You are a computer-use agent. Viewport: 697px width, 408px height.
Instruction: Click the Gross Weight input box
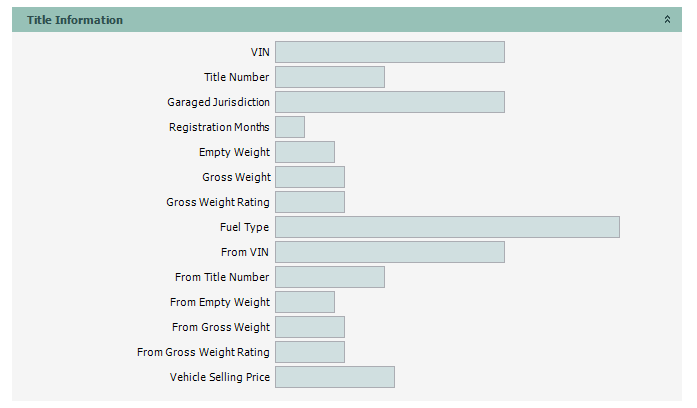[309, 177]
